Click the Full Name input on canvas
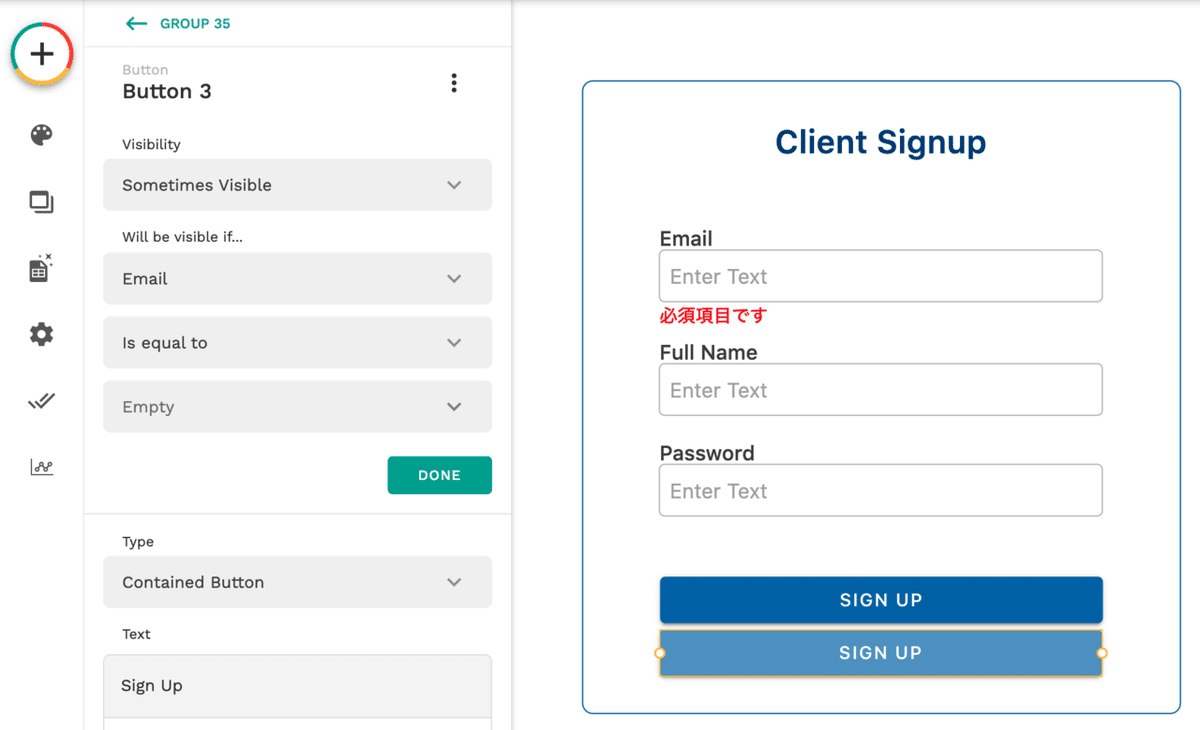The image size is (1200, 730). click(880, 390)
